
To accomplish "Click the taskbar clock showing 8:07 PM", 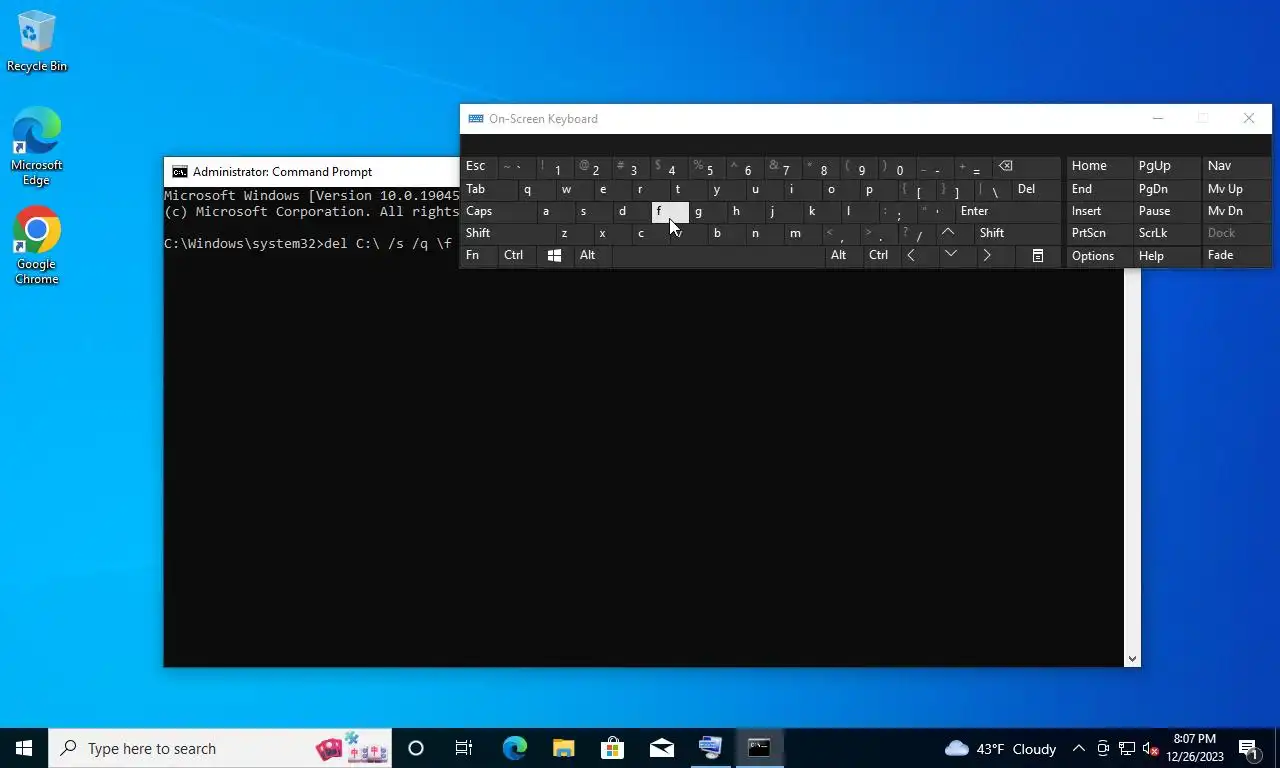I will pos(1195,748).
